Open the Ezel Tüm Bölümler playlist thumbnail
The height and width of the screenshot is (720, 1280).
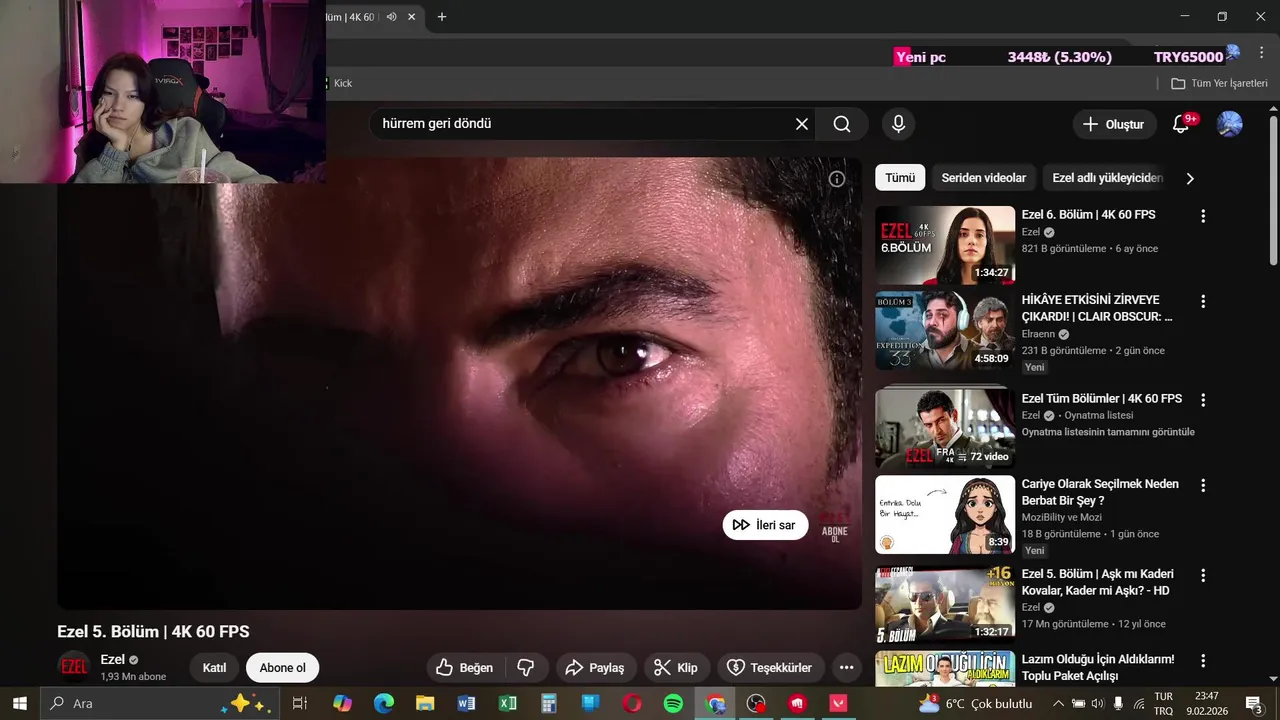[945, 428]
